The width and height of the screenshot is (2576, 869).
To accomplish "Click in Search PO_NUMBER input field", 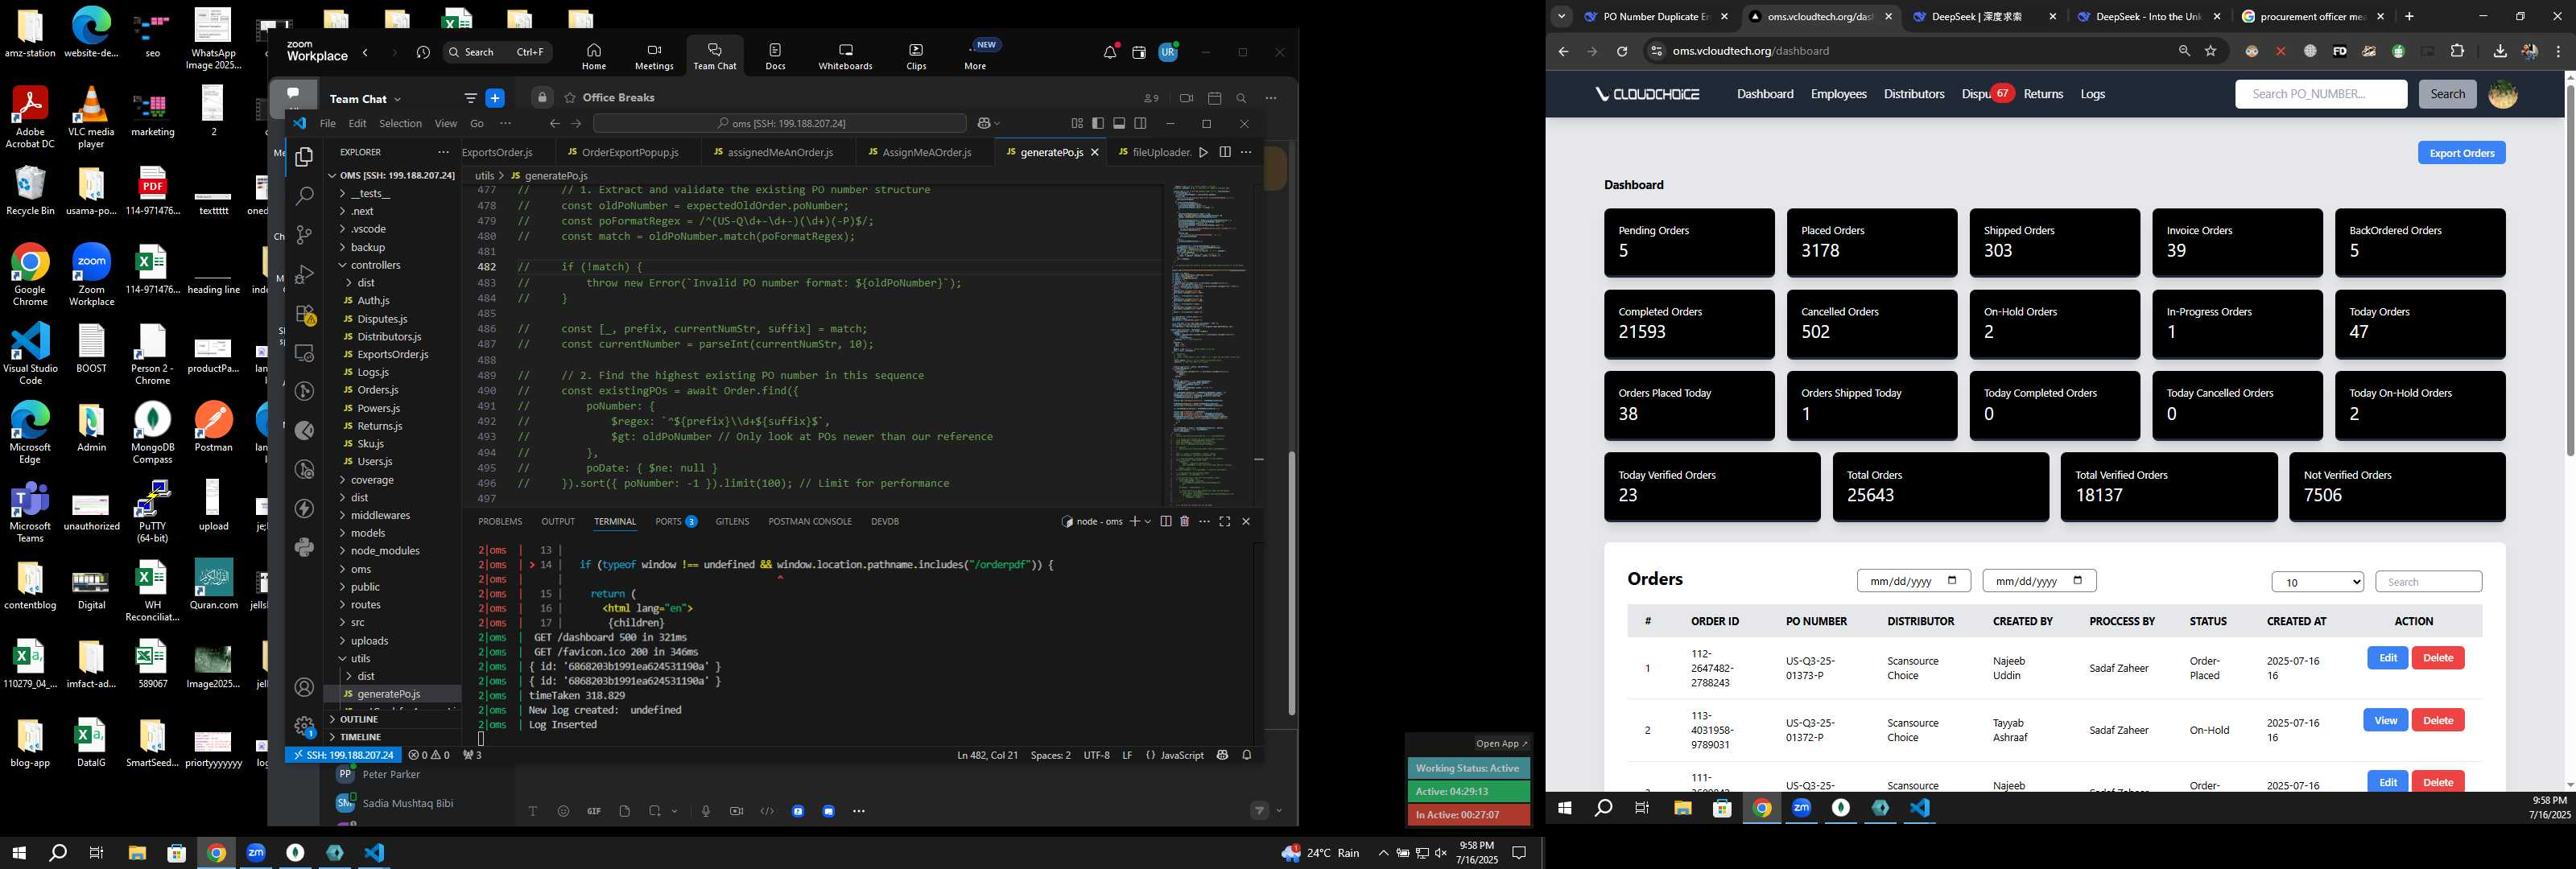I will [x=2320, y=94].
